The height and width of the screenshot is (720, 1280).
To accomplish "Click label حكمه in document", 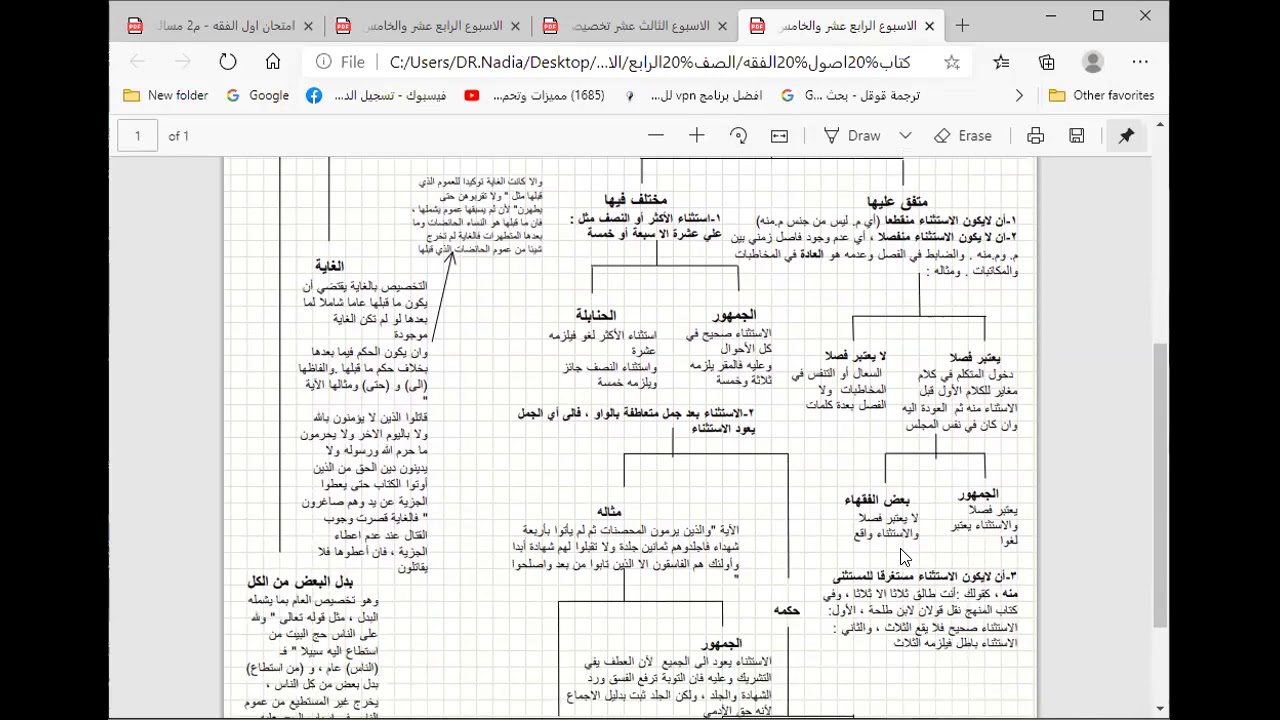I will [786, 610].
